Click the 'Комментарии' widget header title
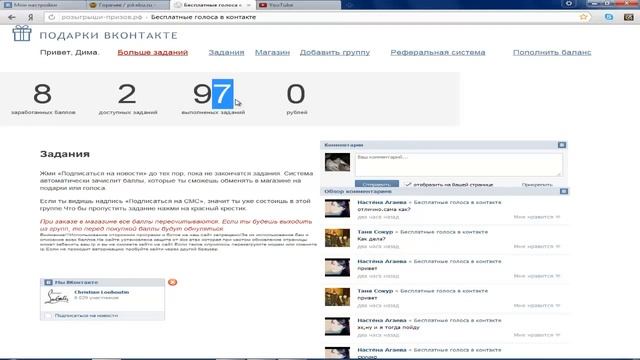The image size is (640, 360). (343, 145)
